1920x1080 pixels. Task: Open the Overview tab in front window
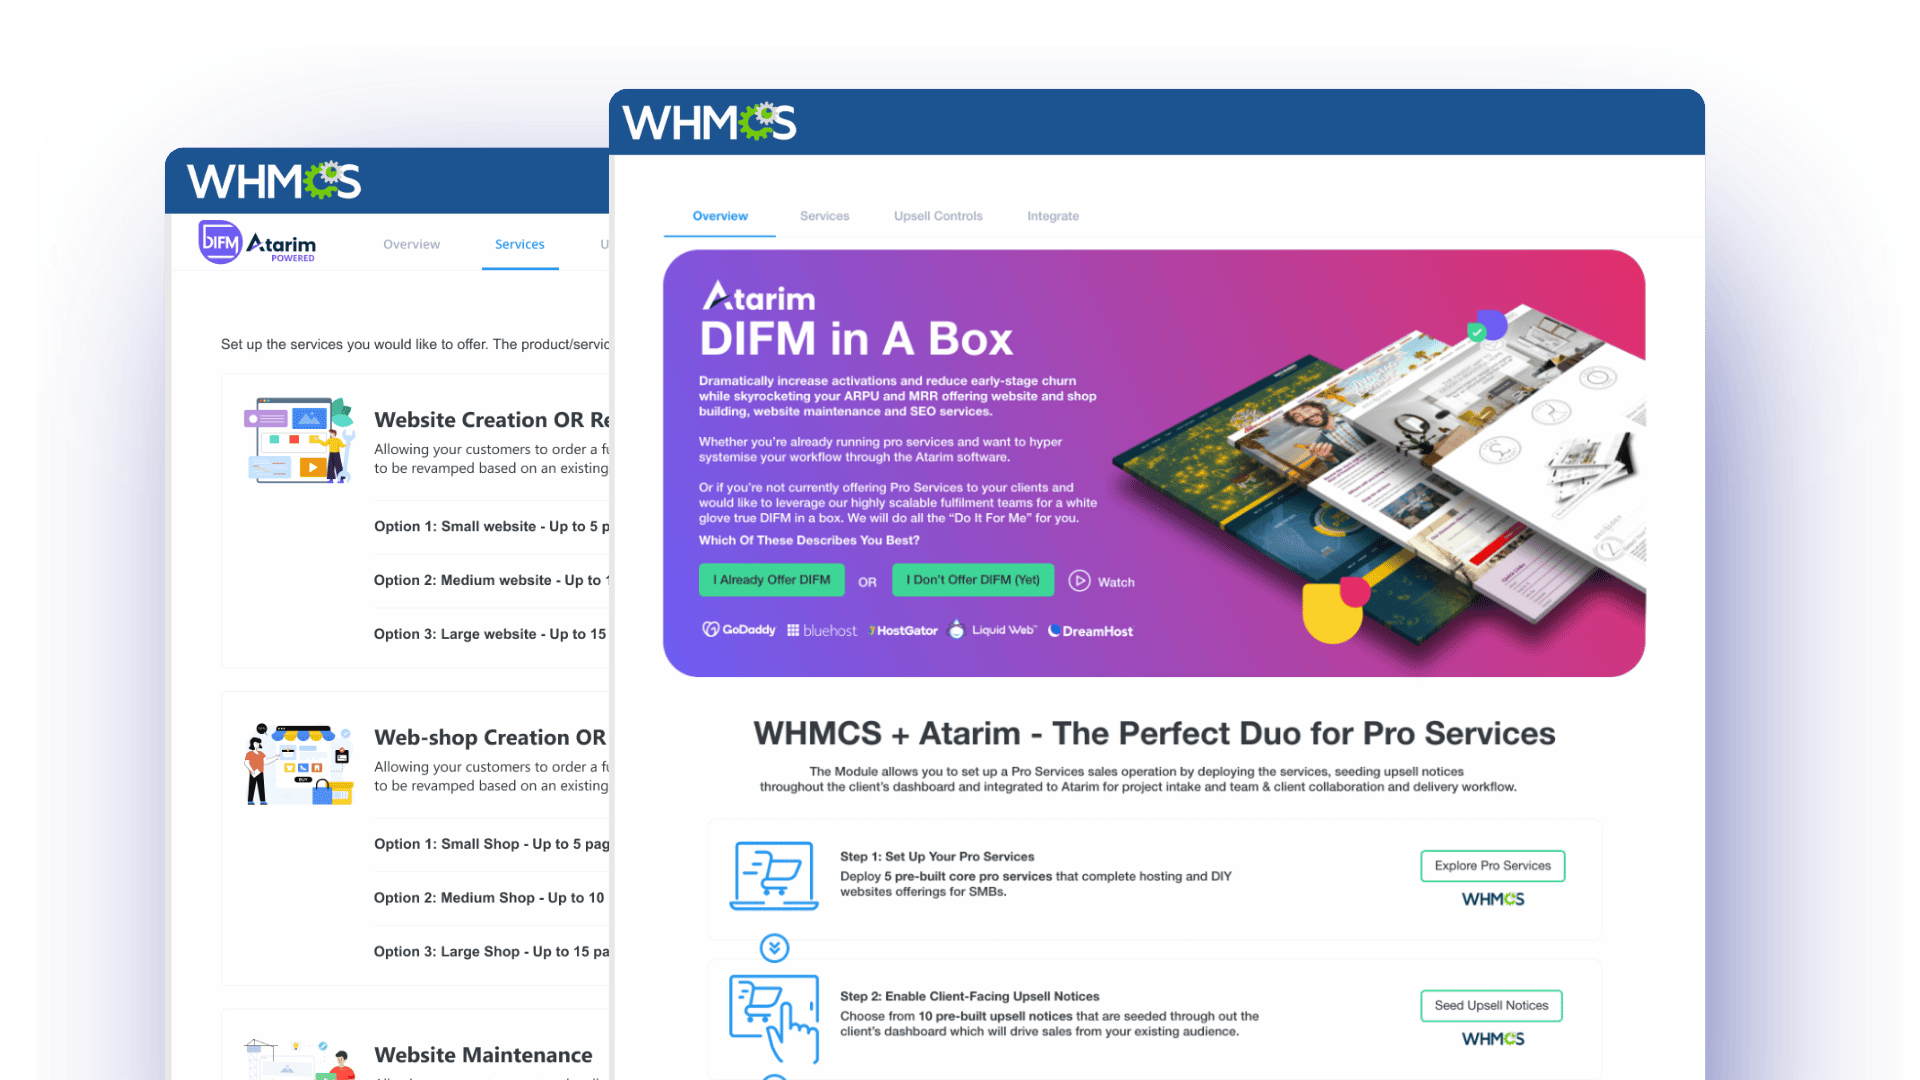(x=719, y=216)
